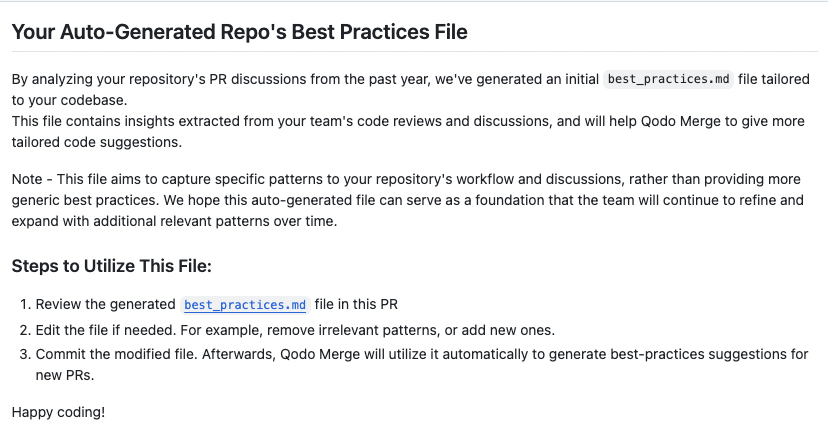This screenshot has height=427, width=828.
Task: Click the best_practices.md inline code in intro paragraph
Action: pos(669,79)
